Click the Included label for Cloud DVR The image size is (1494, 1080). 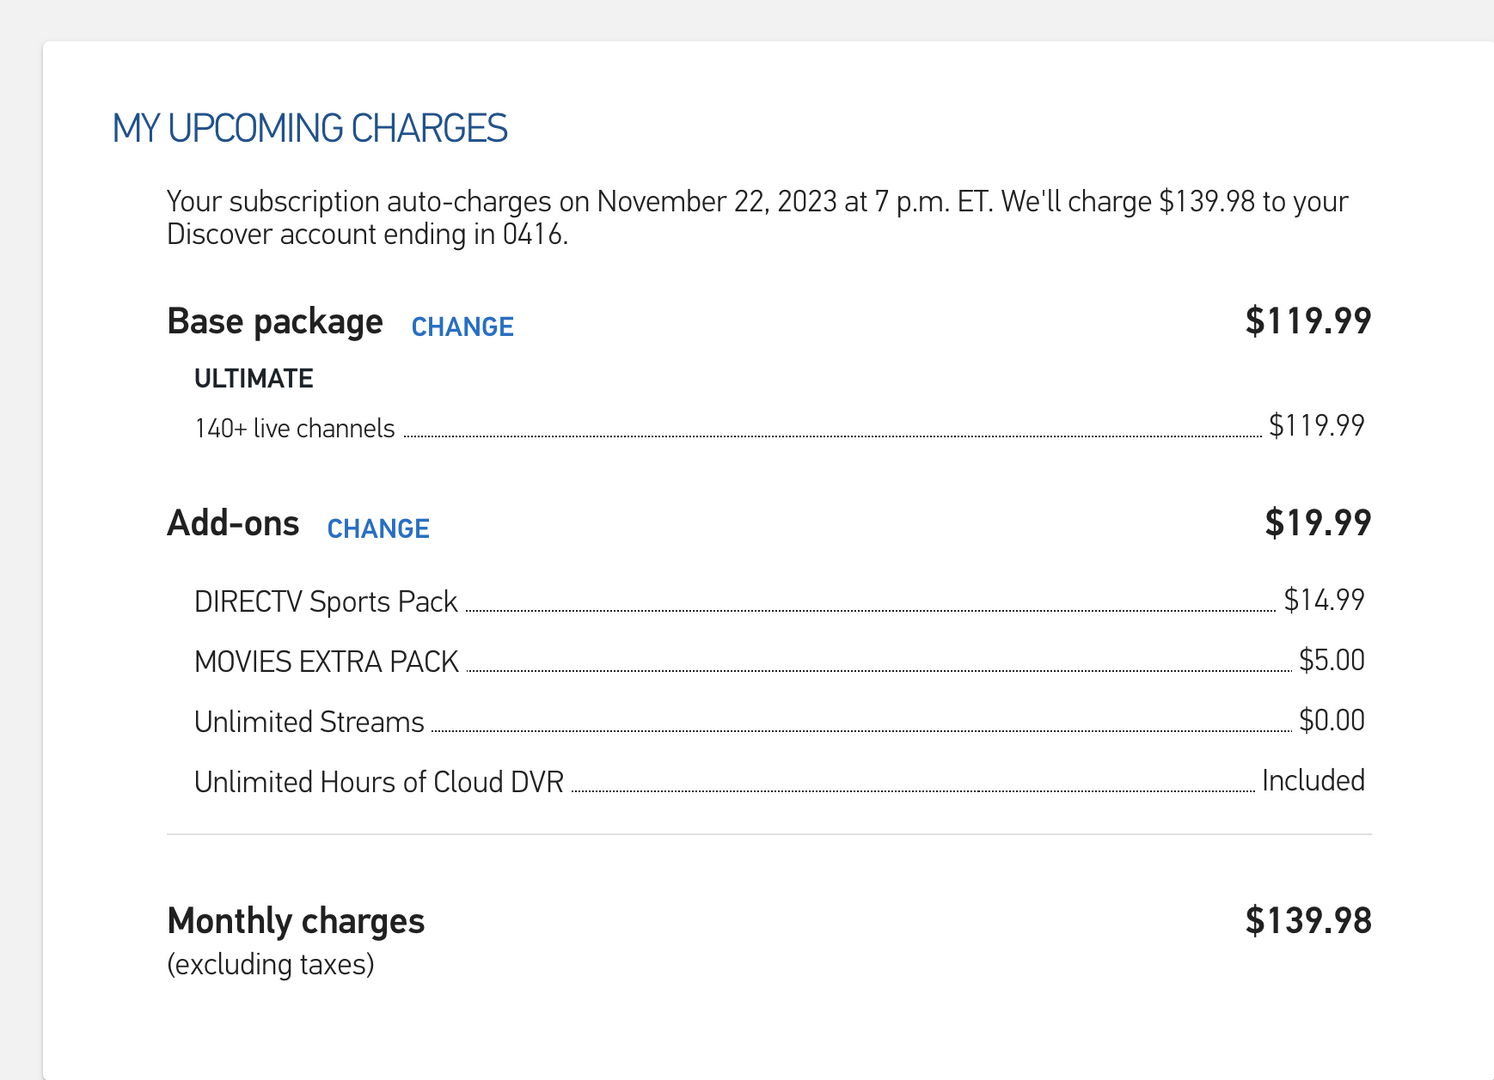point(1313,780)
